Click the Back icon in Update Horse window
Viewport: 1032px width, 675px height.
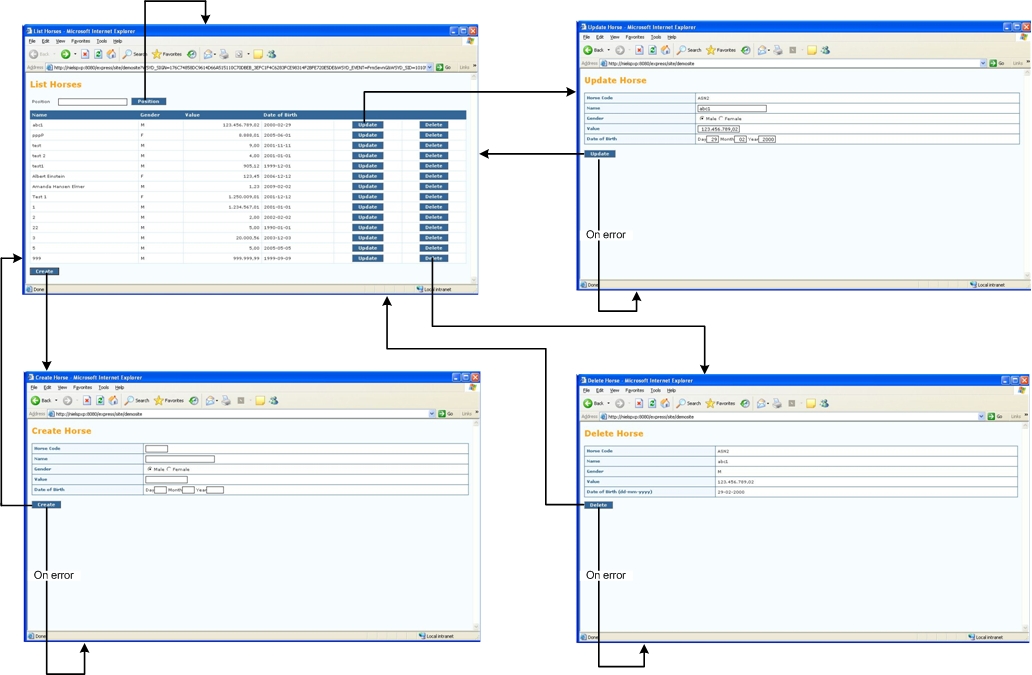593,50
